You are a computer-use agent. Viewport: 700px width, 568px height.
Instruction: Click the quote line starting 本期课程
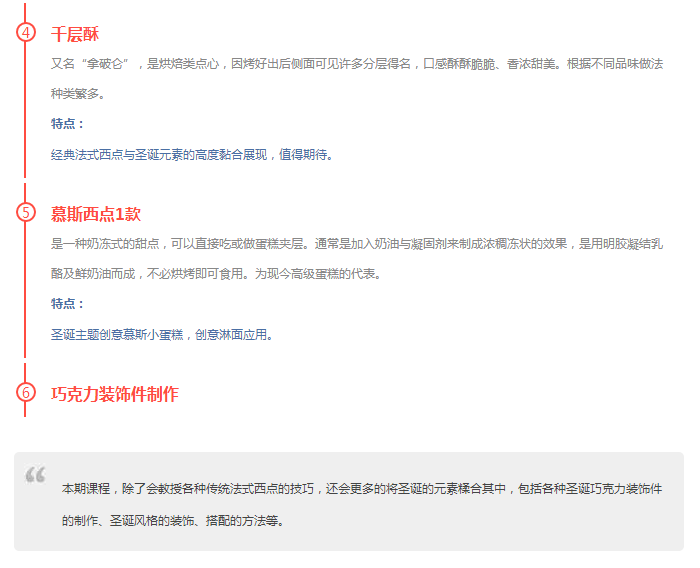pyautogui.click(x=362, y=489)
